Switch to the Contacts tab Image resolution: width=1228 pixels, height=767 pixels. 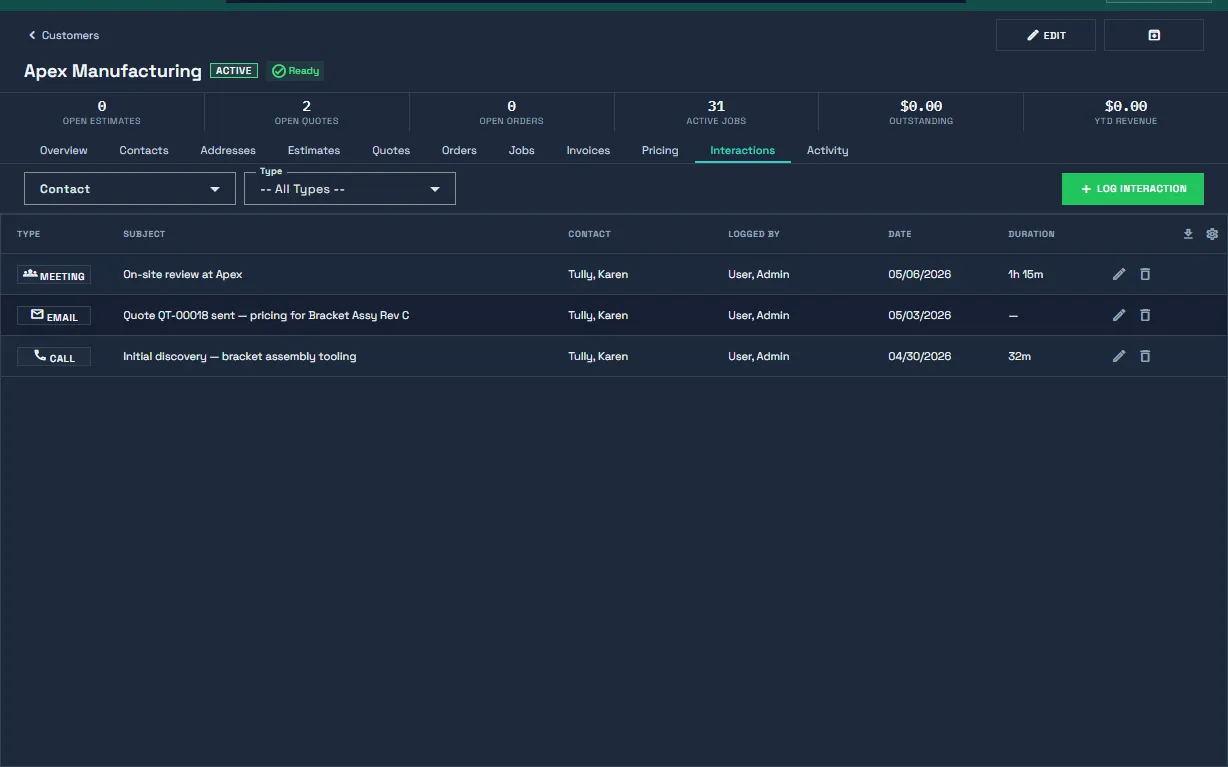(x=144, y=150)
